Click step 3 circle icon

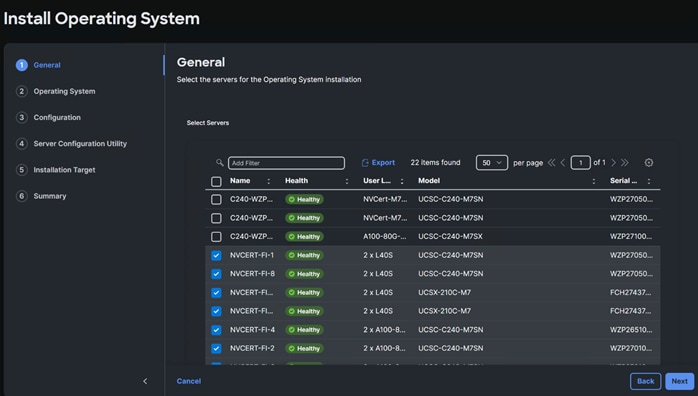point(21,117)
